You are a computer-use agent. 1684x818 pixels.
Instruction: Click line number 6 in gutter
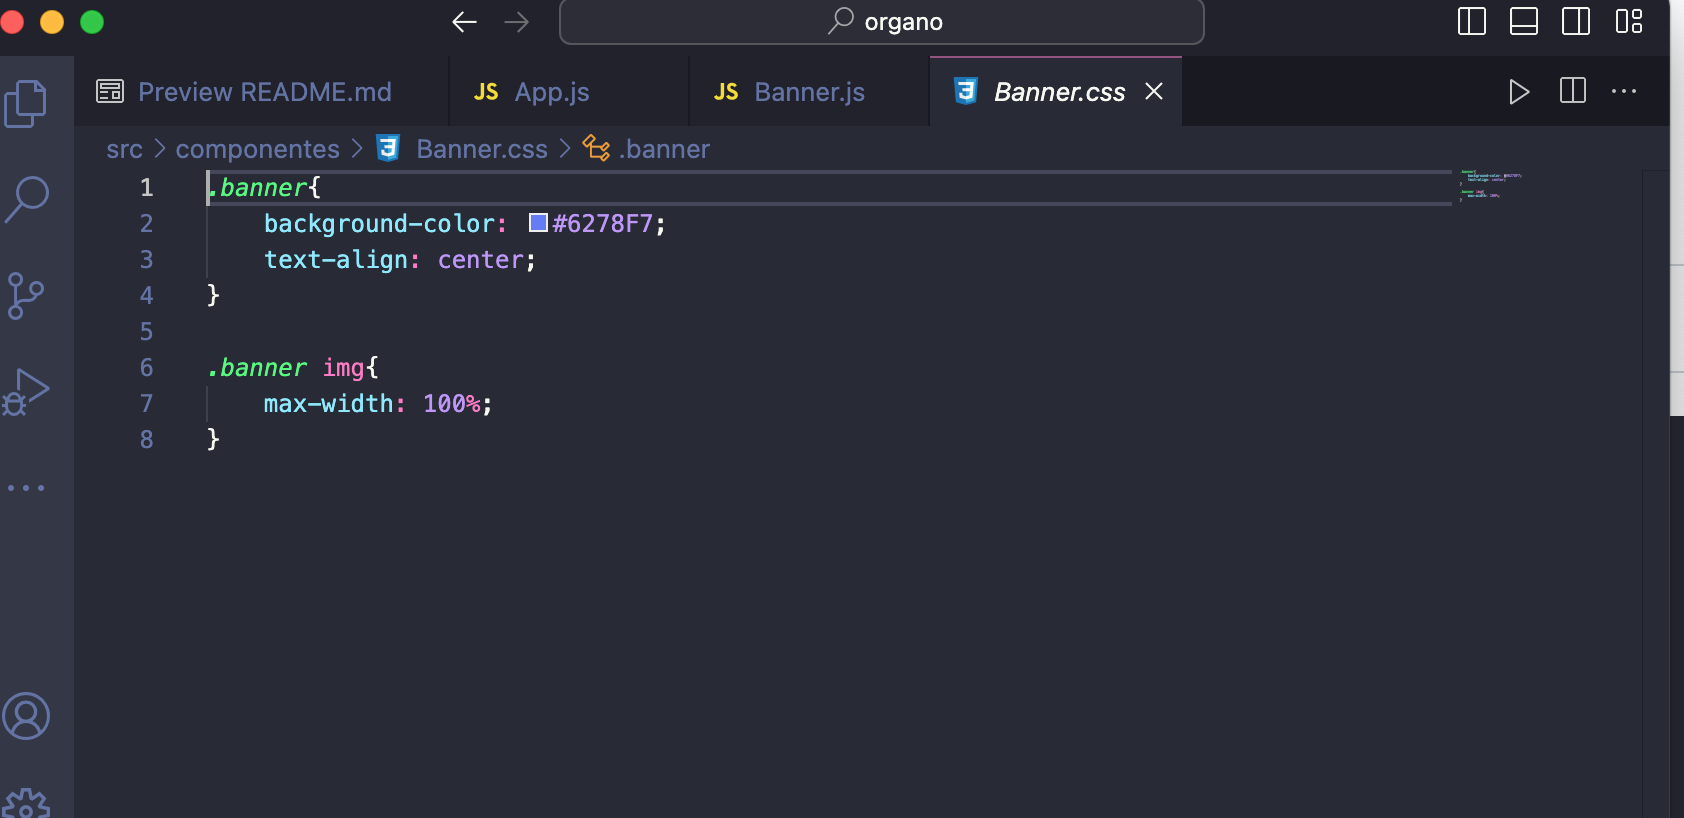(147, 367)
